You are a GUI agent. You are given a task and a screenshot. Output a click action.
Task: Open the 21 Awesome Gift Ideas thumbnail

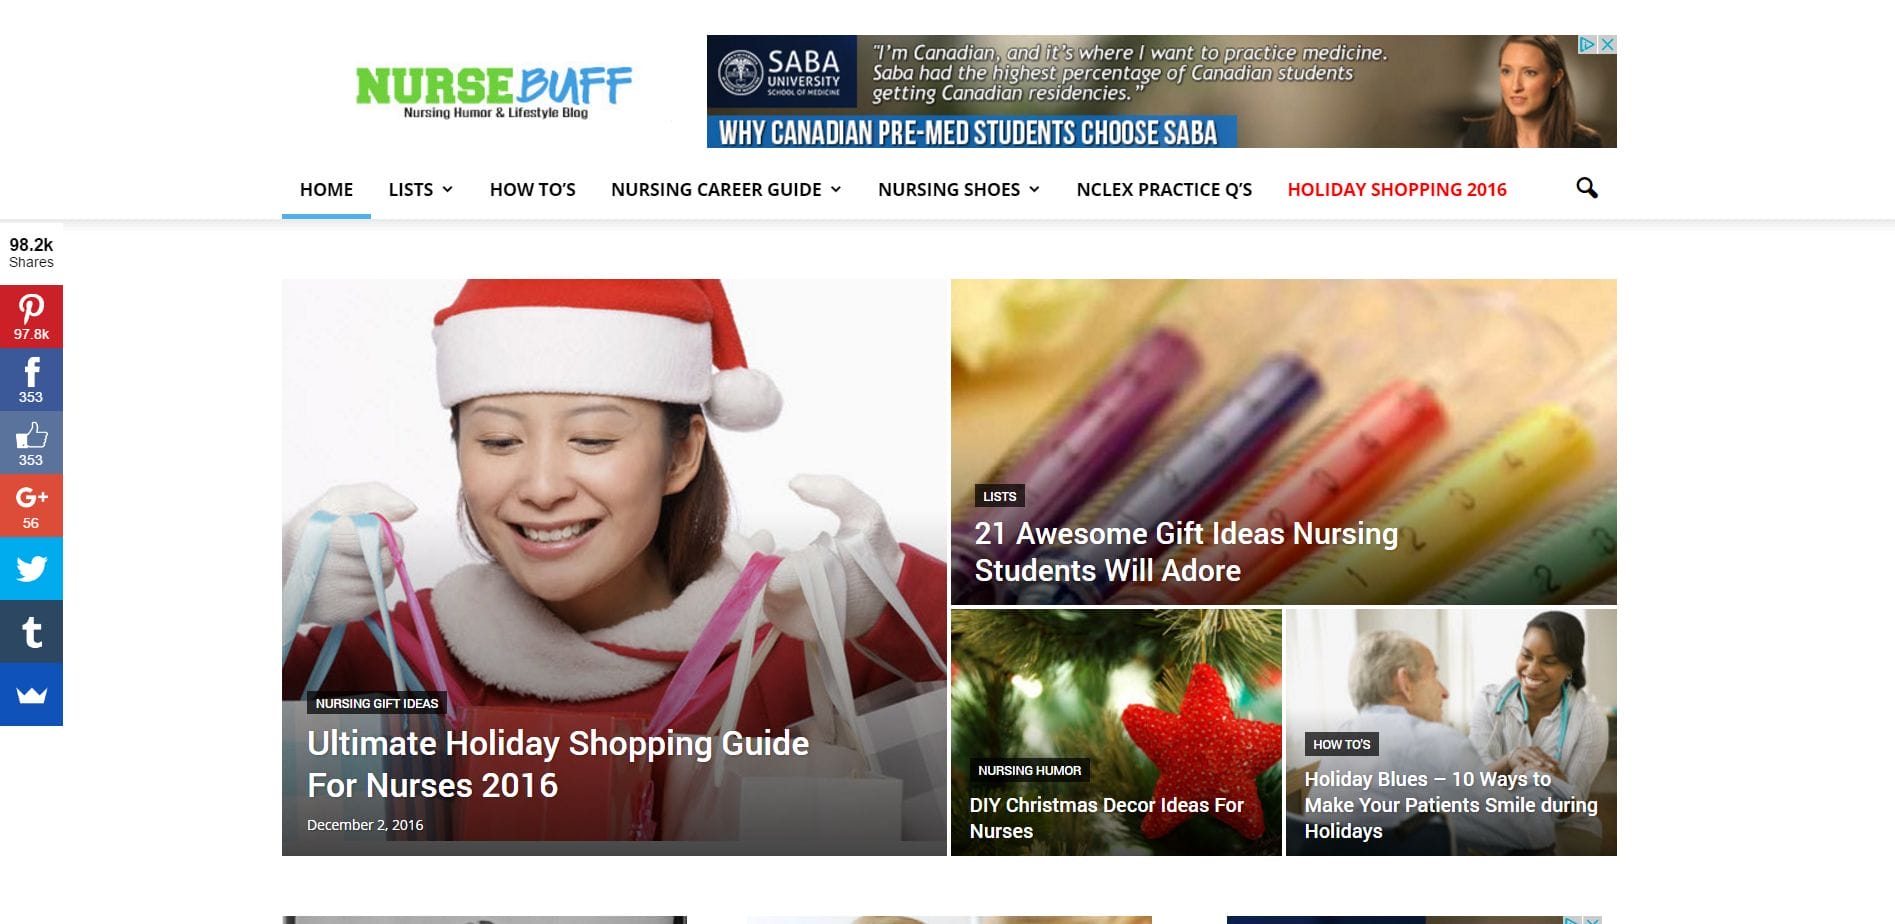click(1283, 441)
